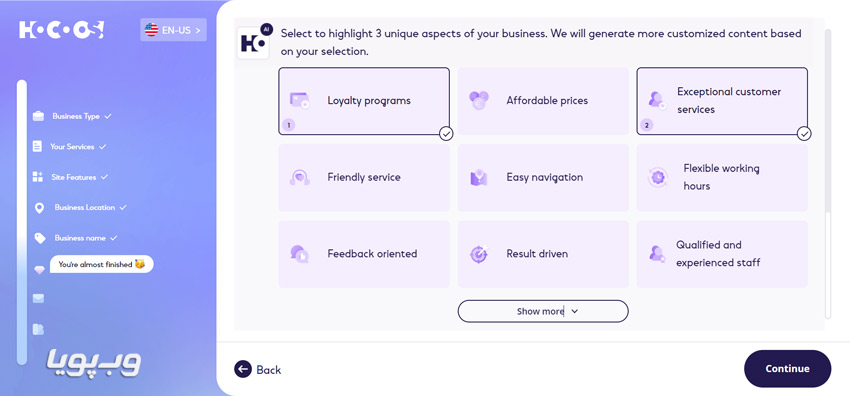Viewport: 850px width, 396px height.
Task: Expand the Show more options list
Action: [543, 311]
